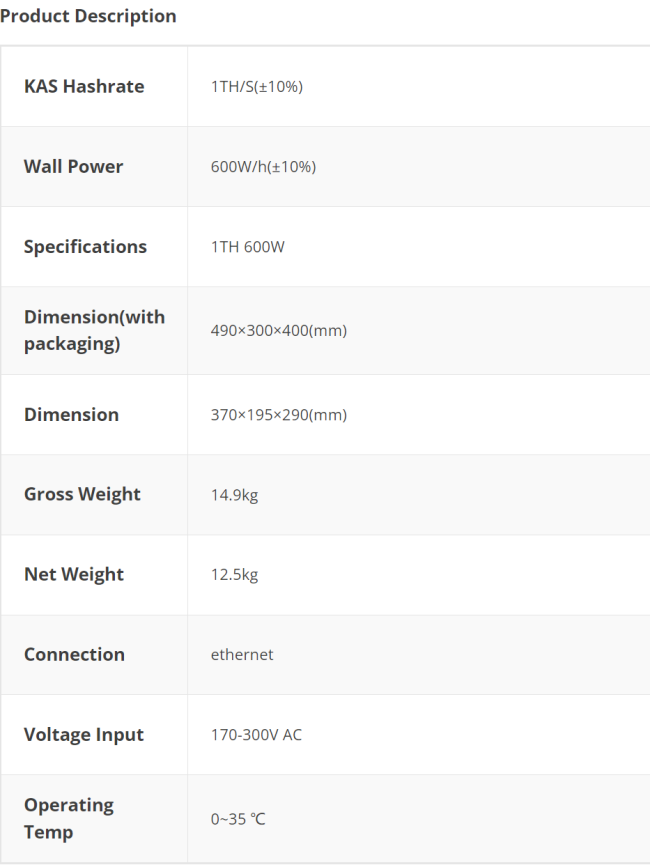
Task: Select the Gross Weight label
Action: tap(82, 494)
